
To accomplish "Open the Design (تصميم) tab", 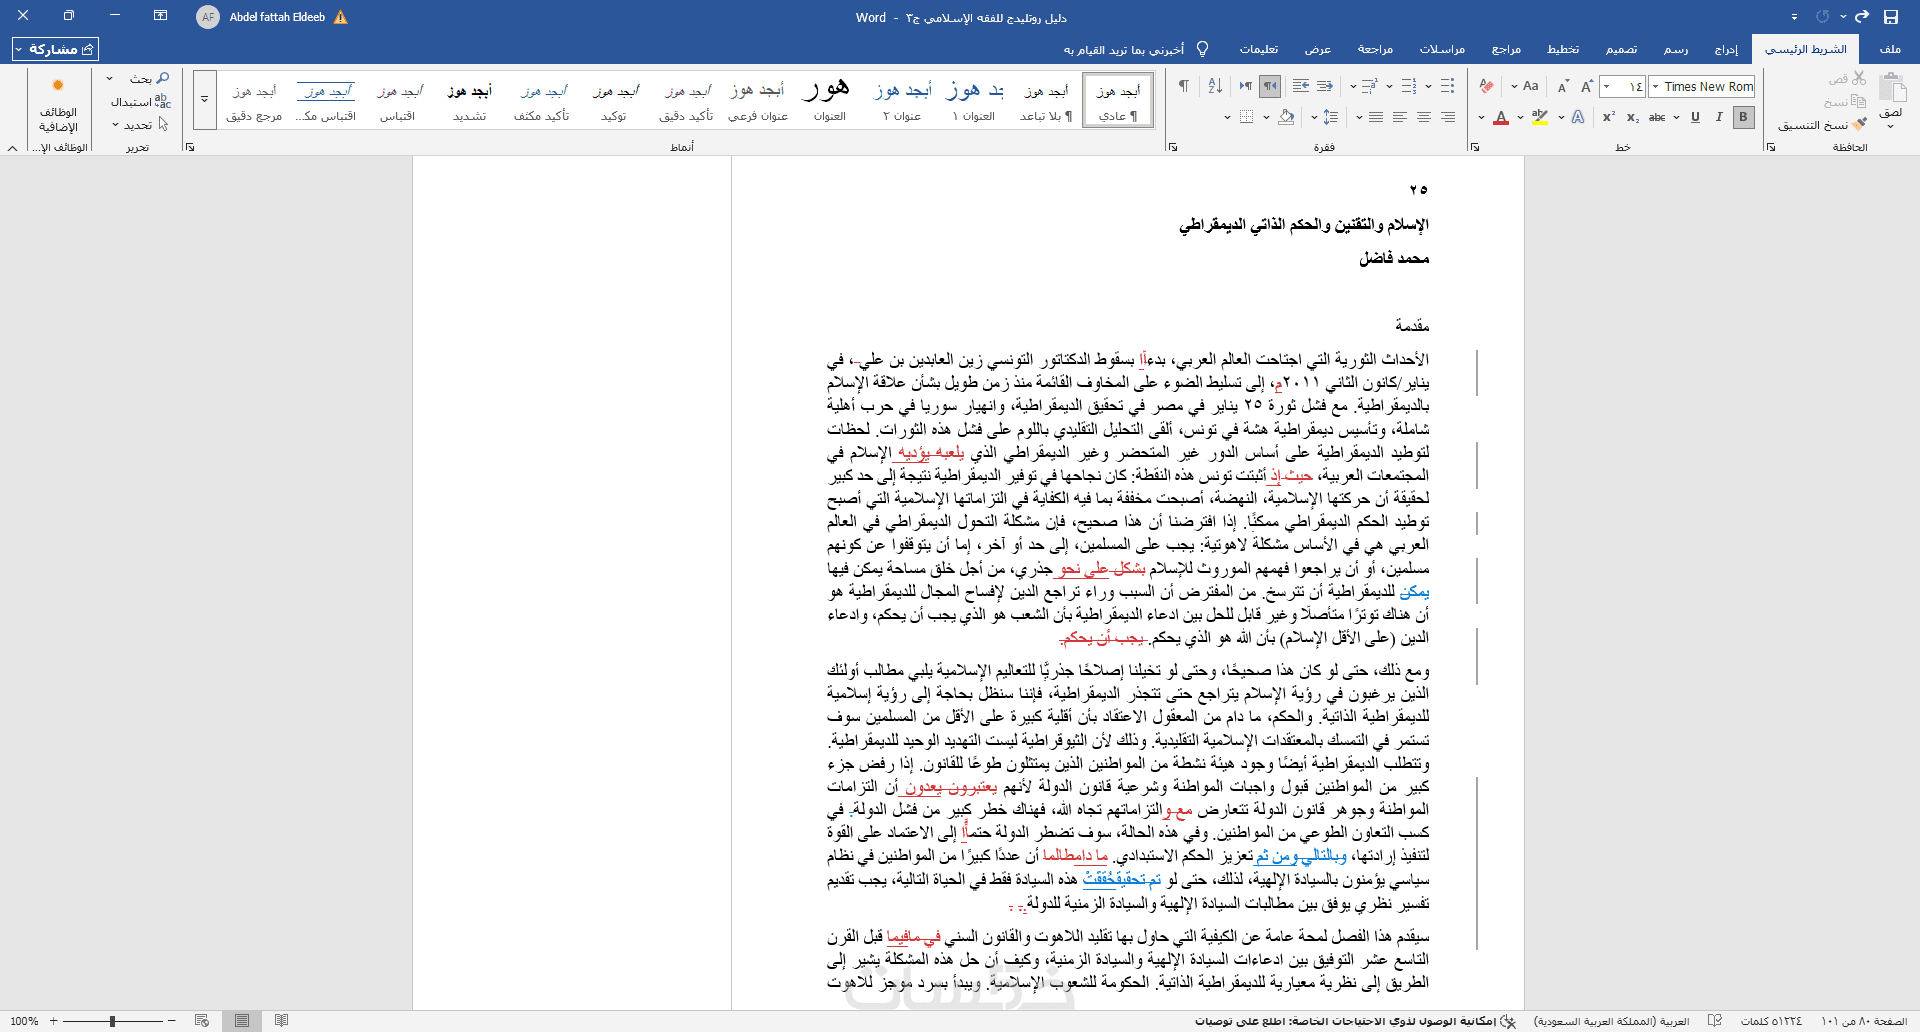I will (1622, 49).
